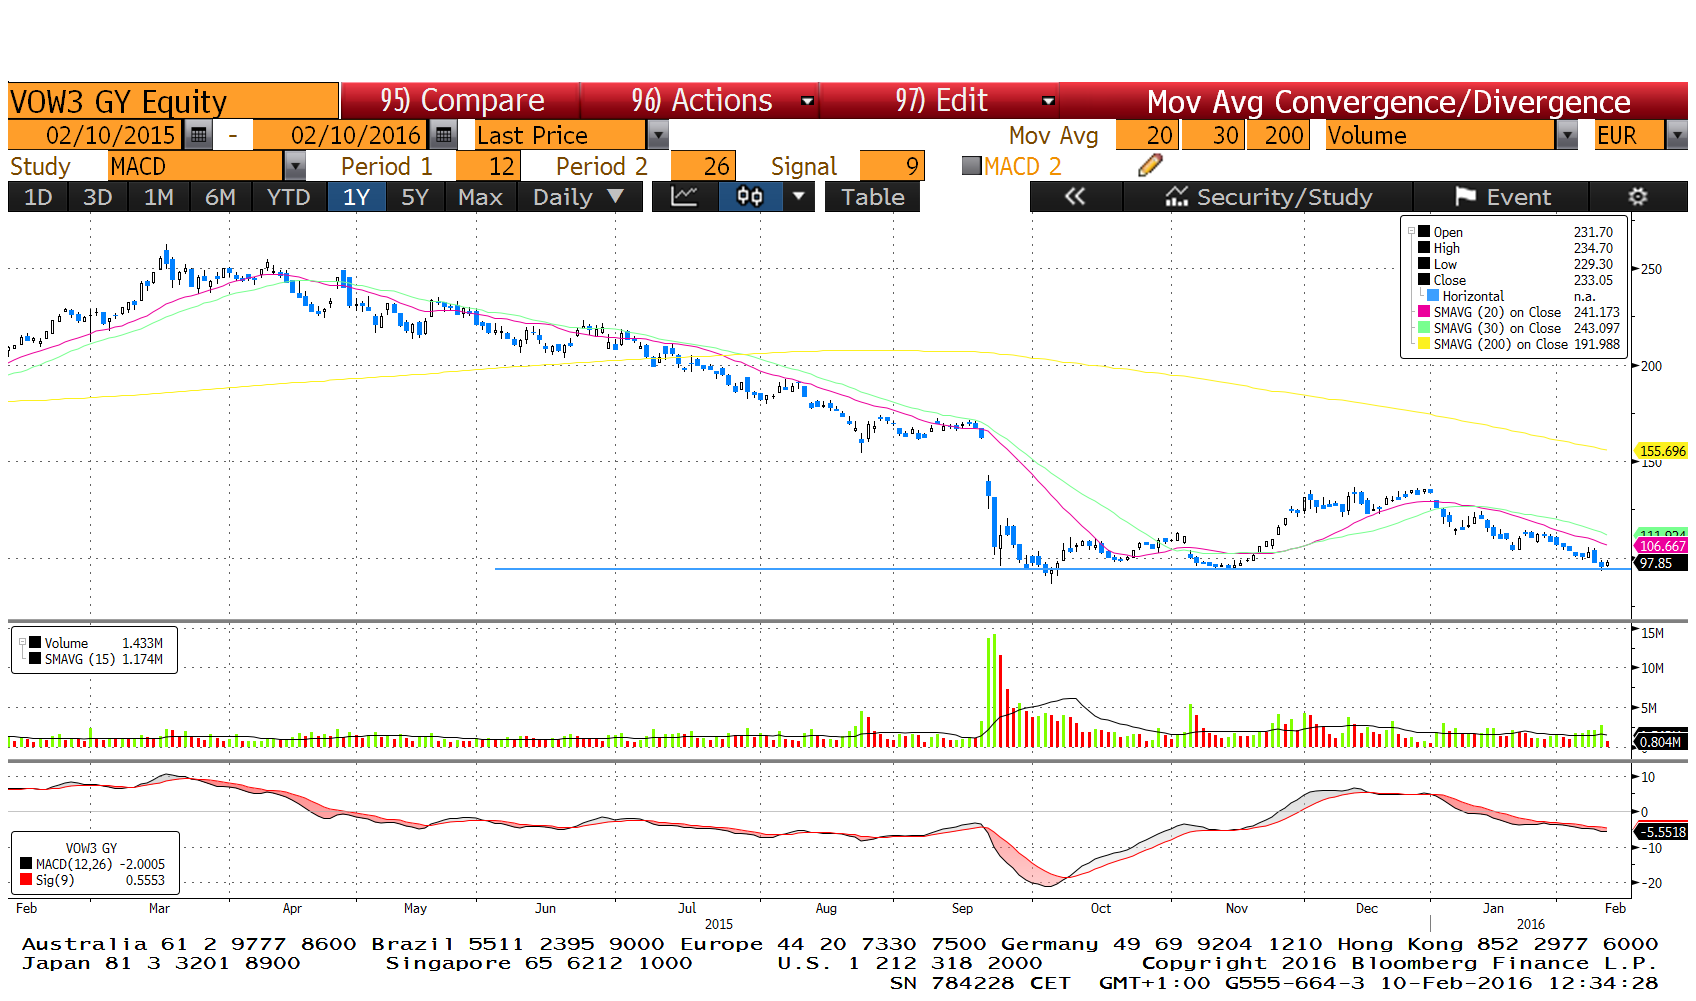Open the start date calendar picker
This screenshot has height=1001, width=1696.
tap(198, 135)
